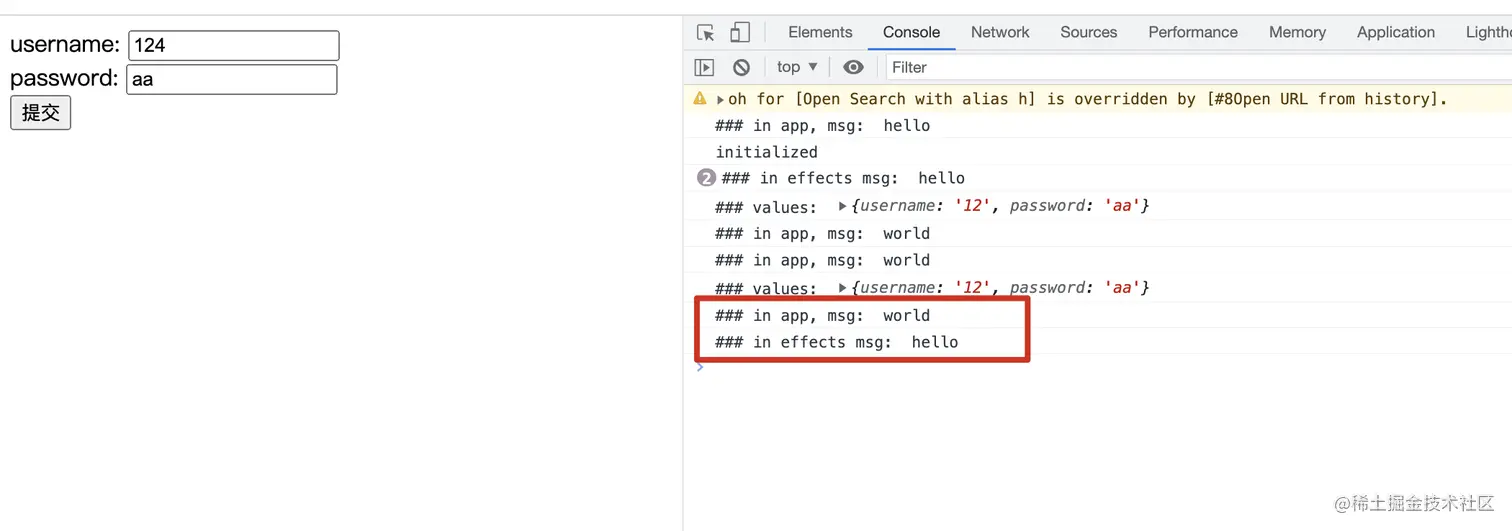Viewport: 1512px width, 531px height.
Task: Show the console sidebar panel icon
Action: (x=705, y=67)
